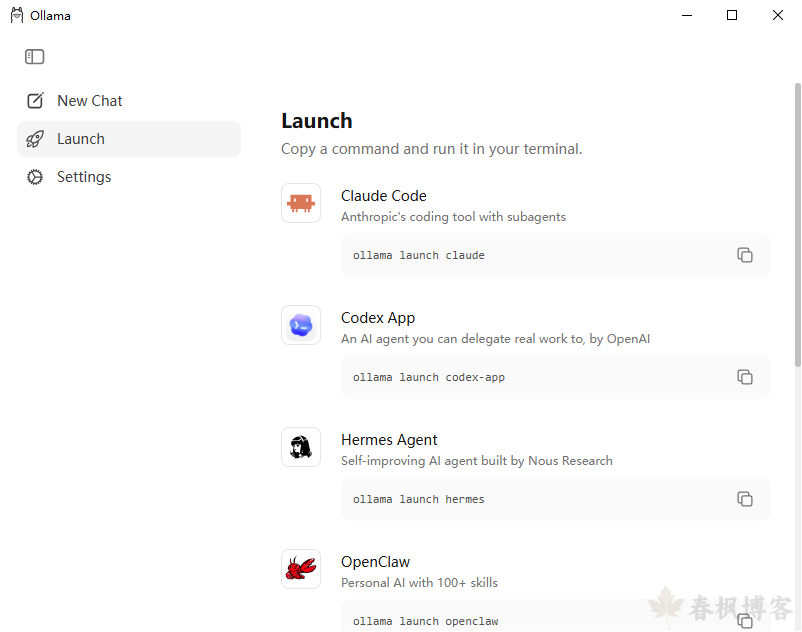Select the Launch sidebar item
Viewport: 802px width, 632px height.
tap(129, 139)
